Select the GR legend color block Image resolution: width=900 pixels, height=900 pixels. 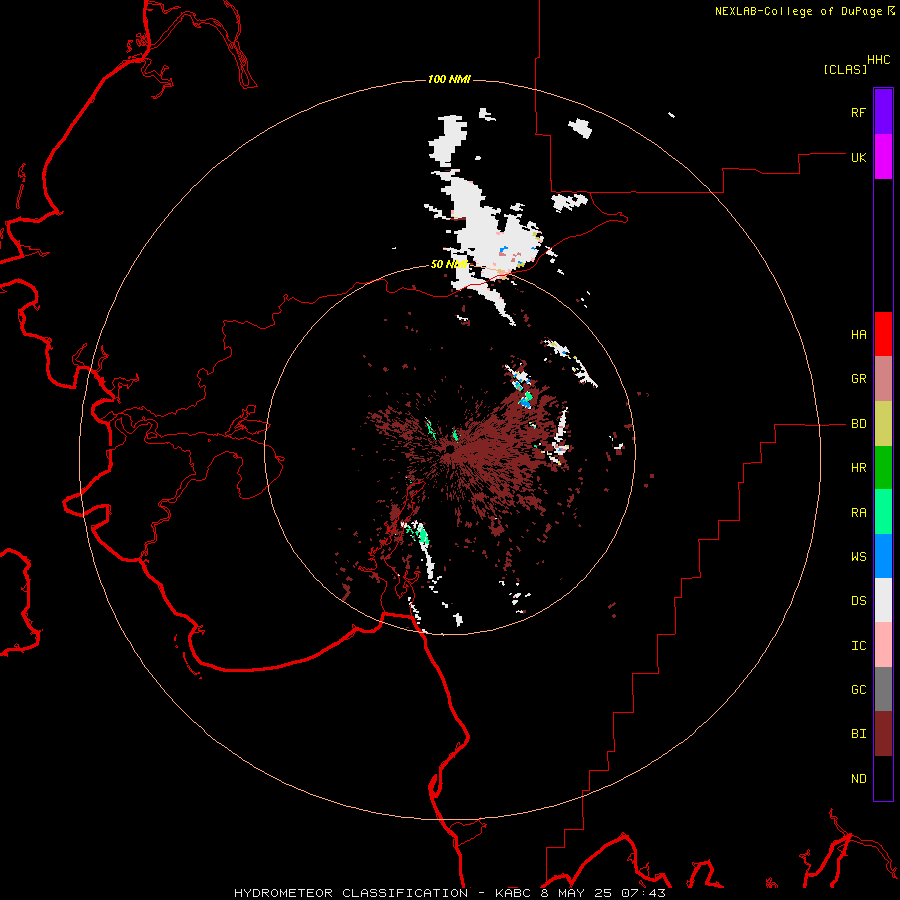883,379
